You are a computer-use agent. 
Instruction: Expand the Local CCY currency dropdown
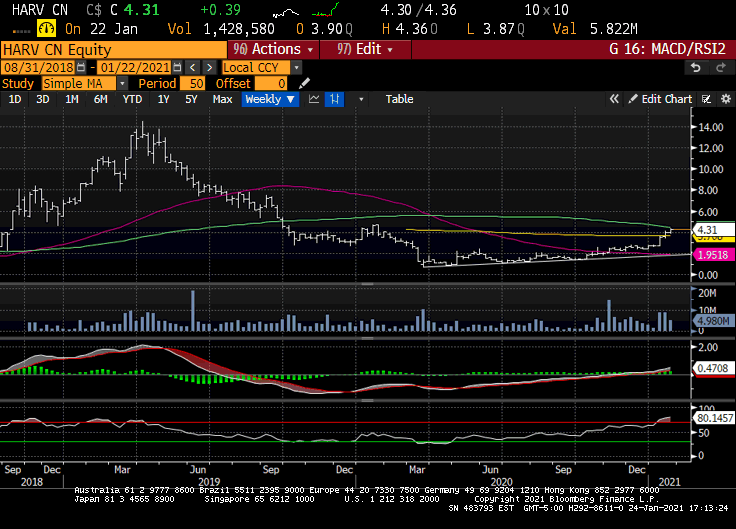click(x=296, y=68)
